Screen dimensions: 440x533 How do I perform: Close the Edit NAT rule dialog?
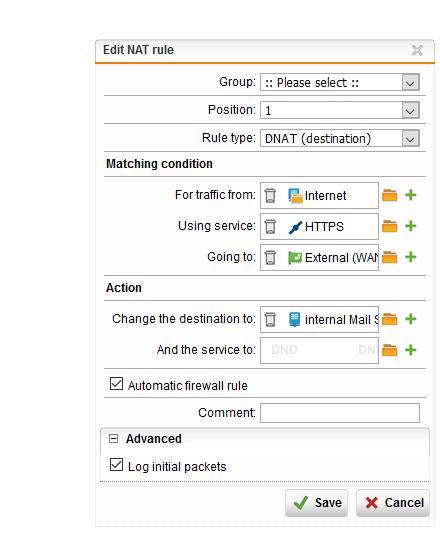(x=417, y=50)
